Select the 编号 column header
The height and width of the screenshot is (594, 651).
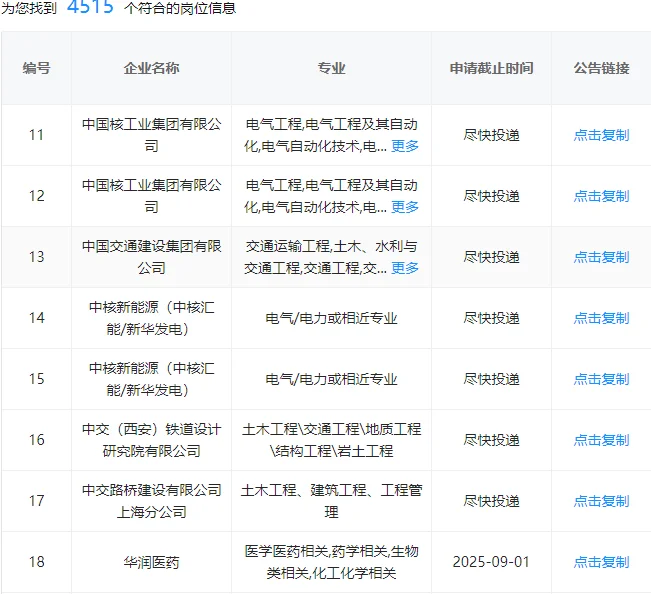coord(37,68)
